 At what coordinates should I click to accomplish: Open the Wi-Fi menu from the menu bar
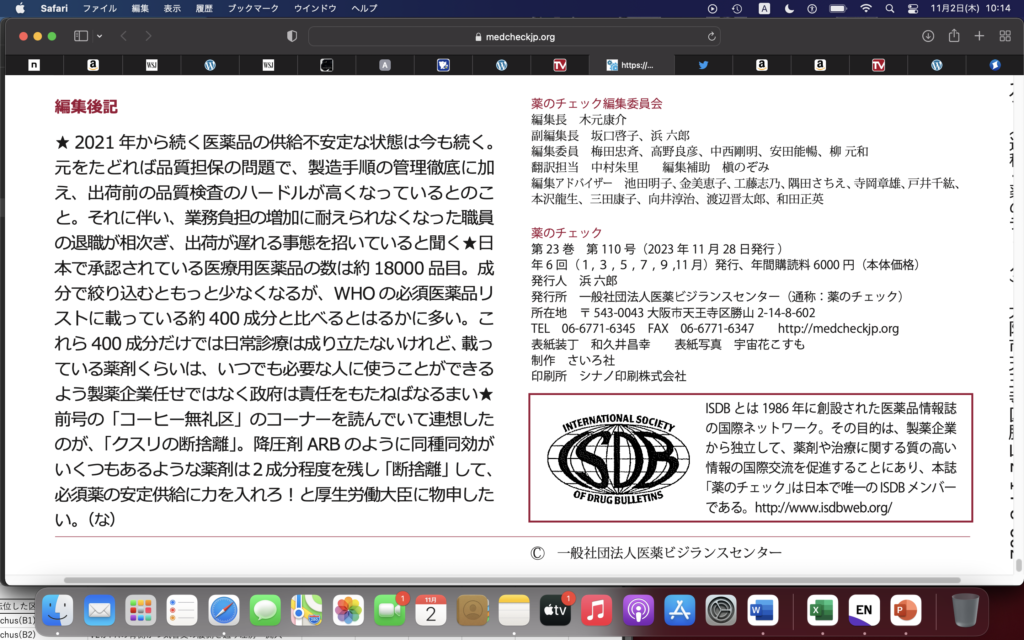866,10
